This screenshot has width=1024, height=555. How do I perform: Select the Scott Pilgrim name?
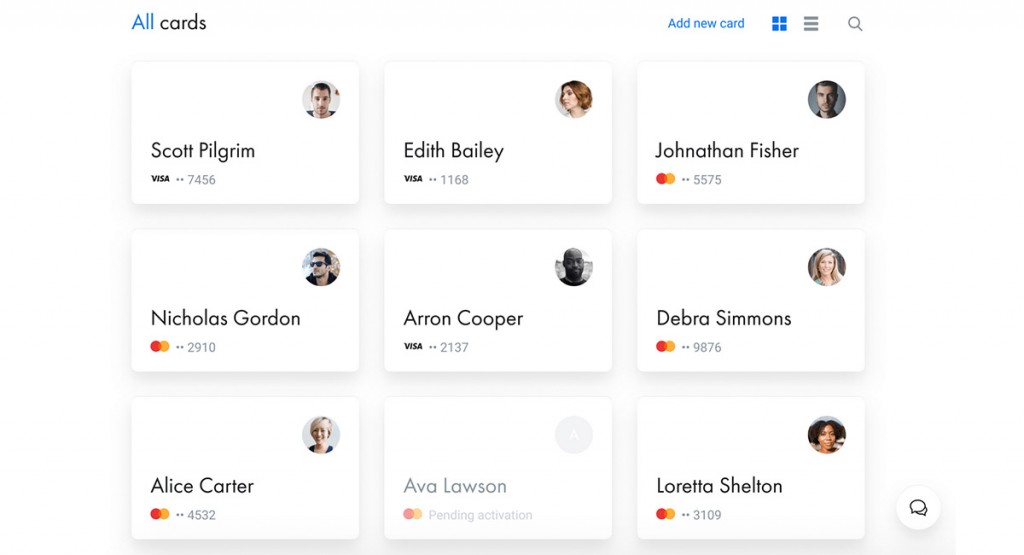coord(202,151)
